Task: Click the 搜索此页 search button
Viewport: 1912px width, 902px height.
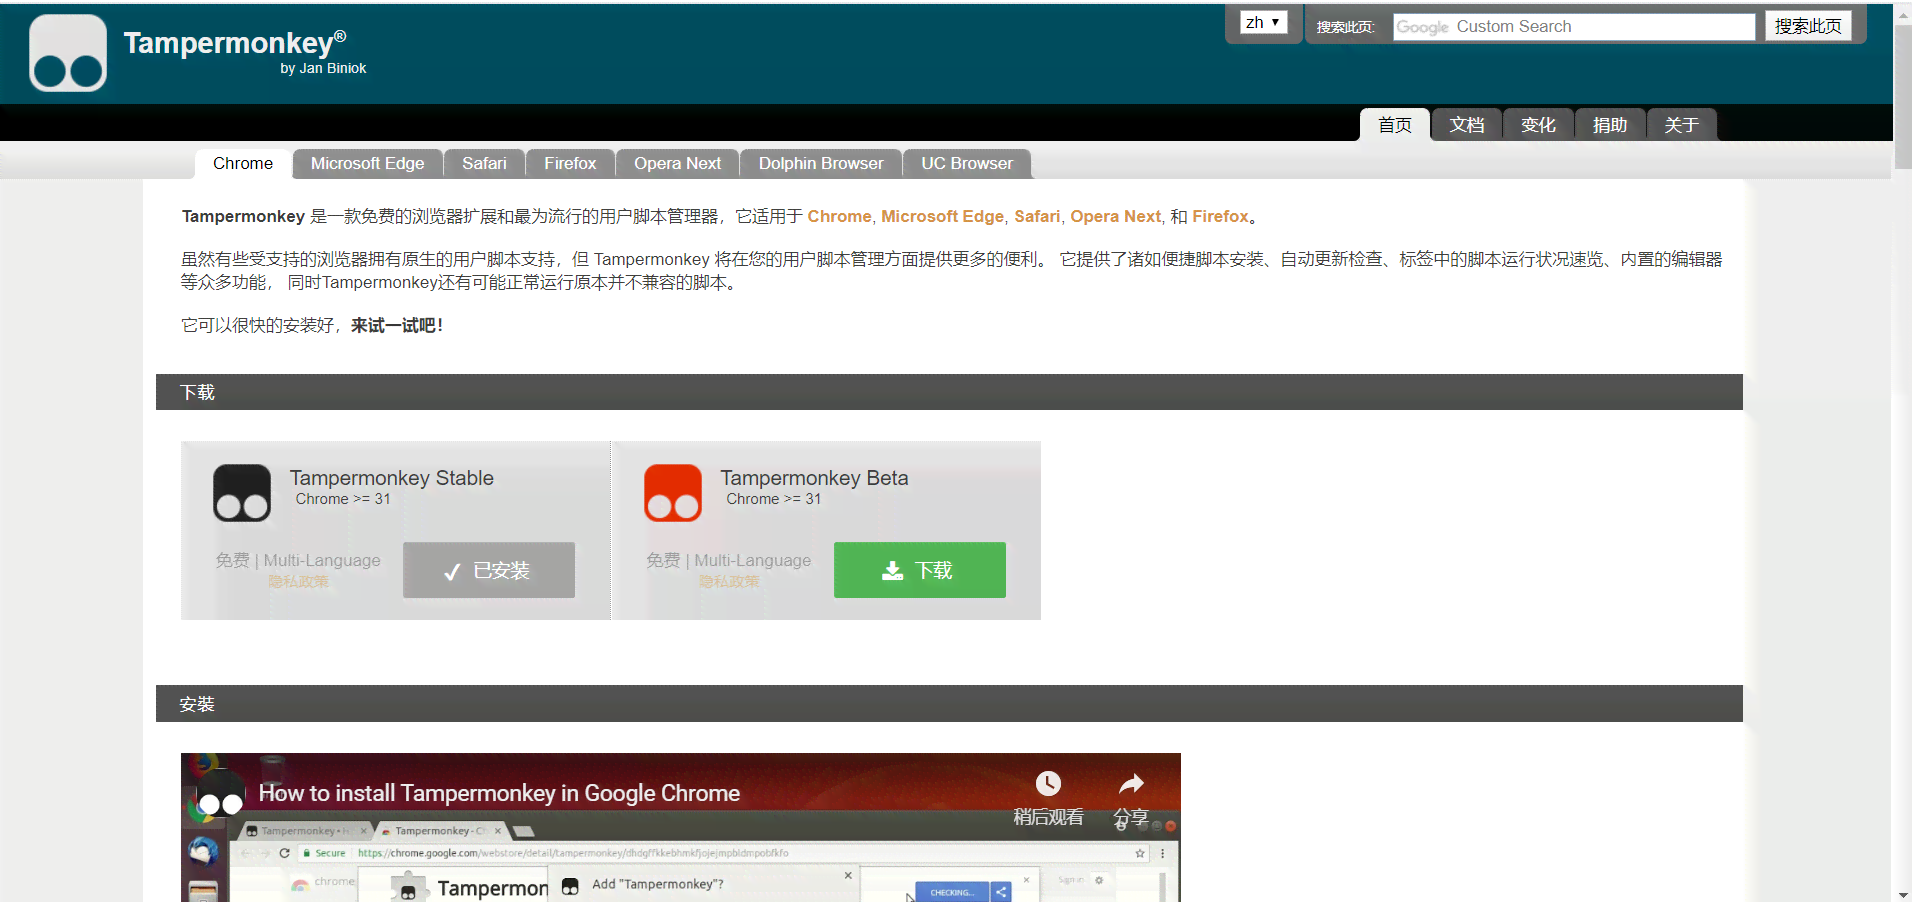Action: click(x=1808, y=26)
